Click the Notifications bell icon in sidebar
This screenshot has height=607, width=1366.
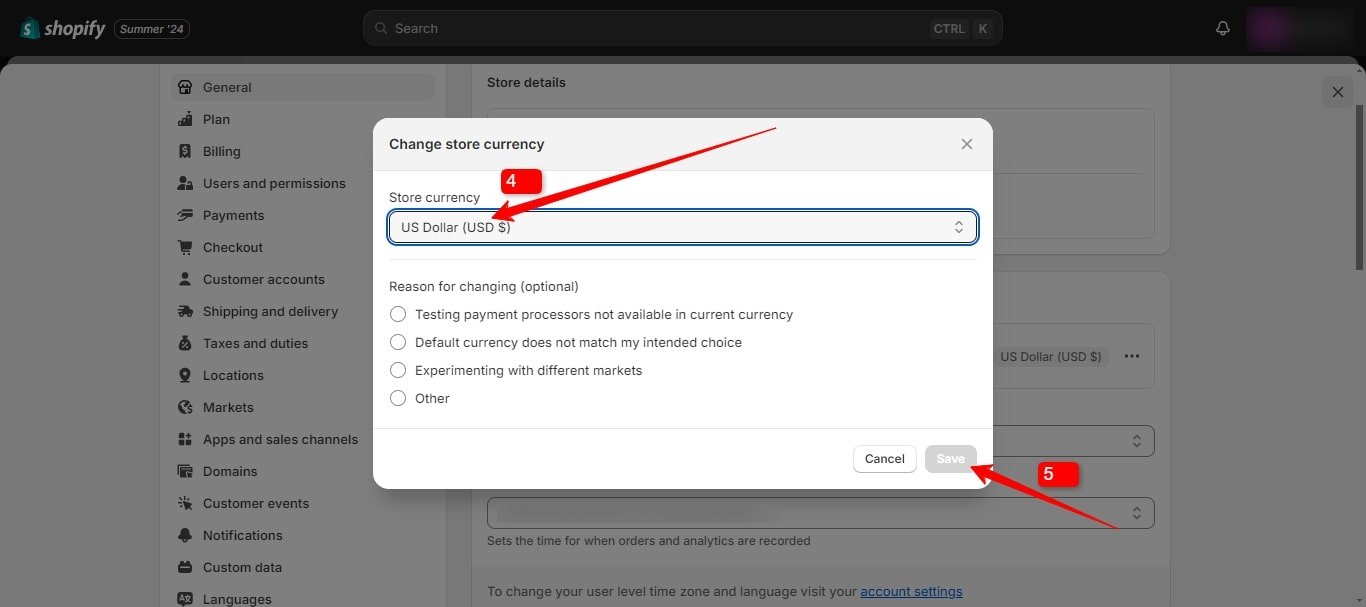(x=185, y=535)
